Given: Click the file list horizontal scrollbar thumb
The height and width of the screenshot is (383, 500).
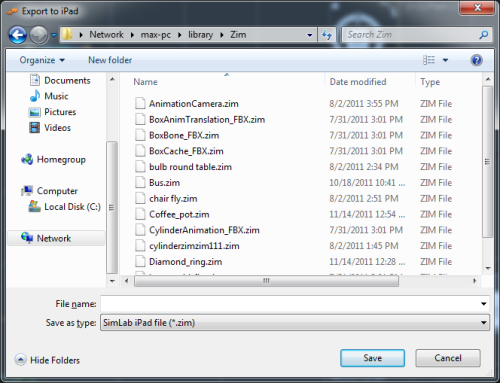Looking at the screenshot, I should pyautogui.click(x=266, y=281).
